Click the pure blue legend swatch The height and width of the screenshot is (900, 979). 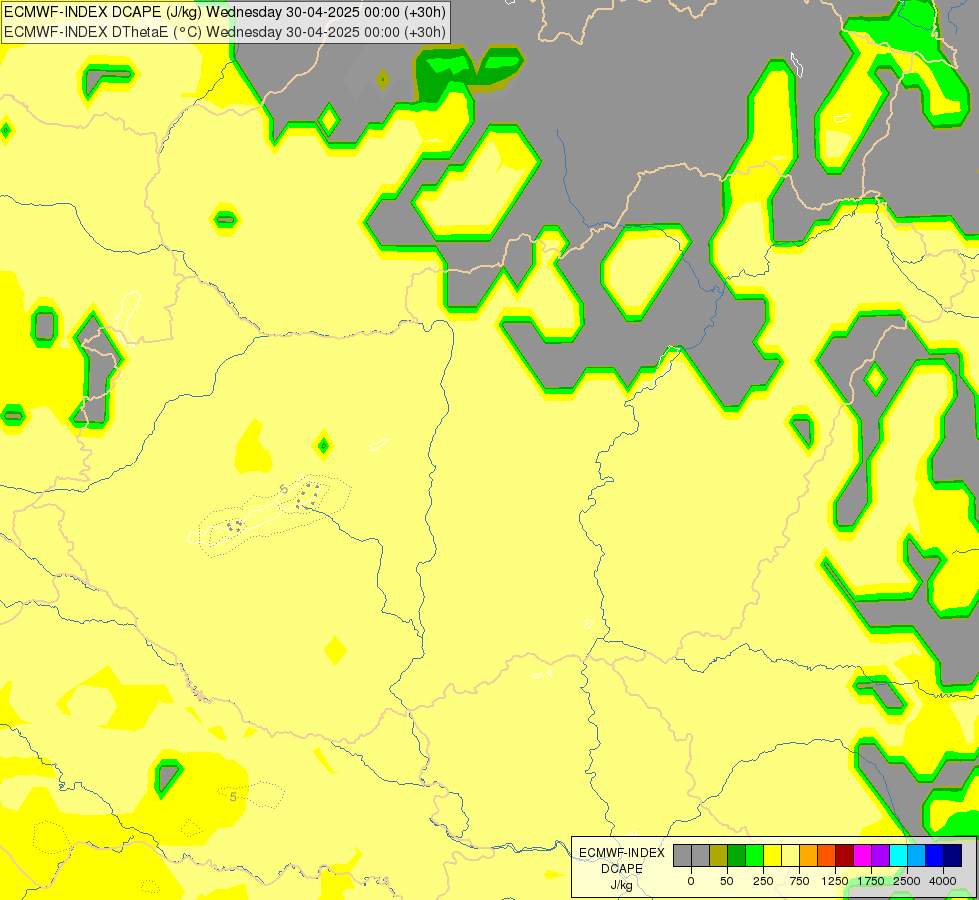click(935, 856)
